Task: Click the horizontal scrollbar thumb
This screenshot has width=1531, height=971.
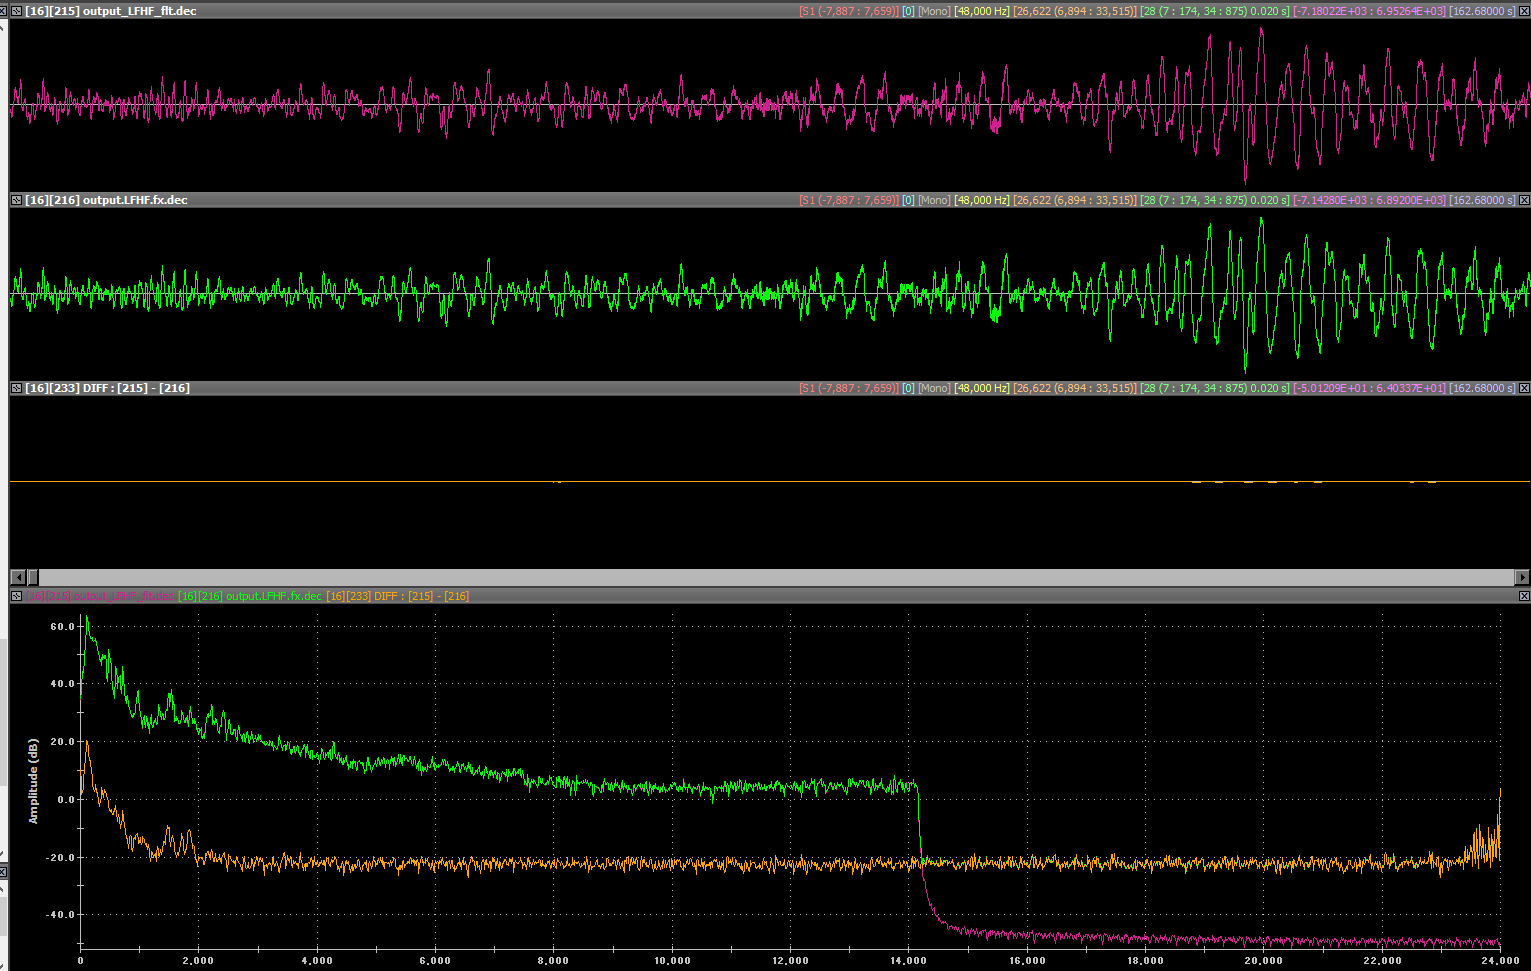Action: 33,577
